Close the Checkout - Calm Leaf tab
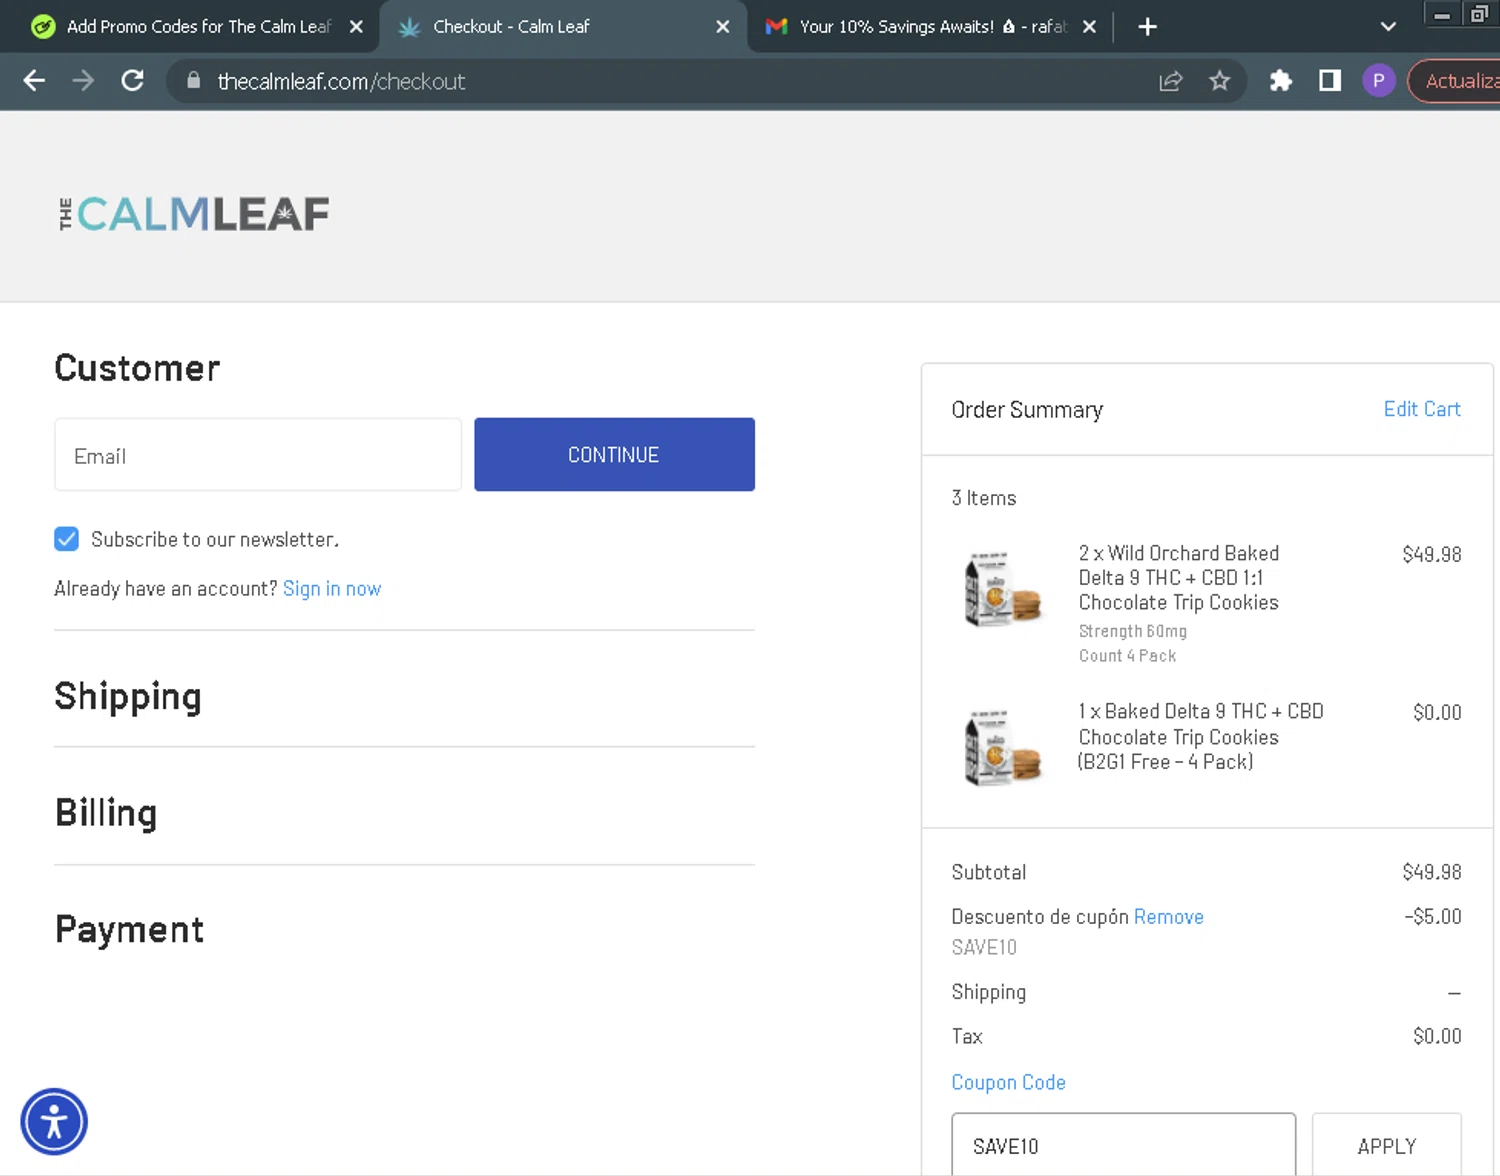The image size is (1500, 1176). (x=723, y=27)
